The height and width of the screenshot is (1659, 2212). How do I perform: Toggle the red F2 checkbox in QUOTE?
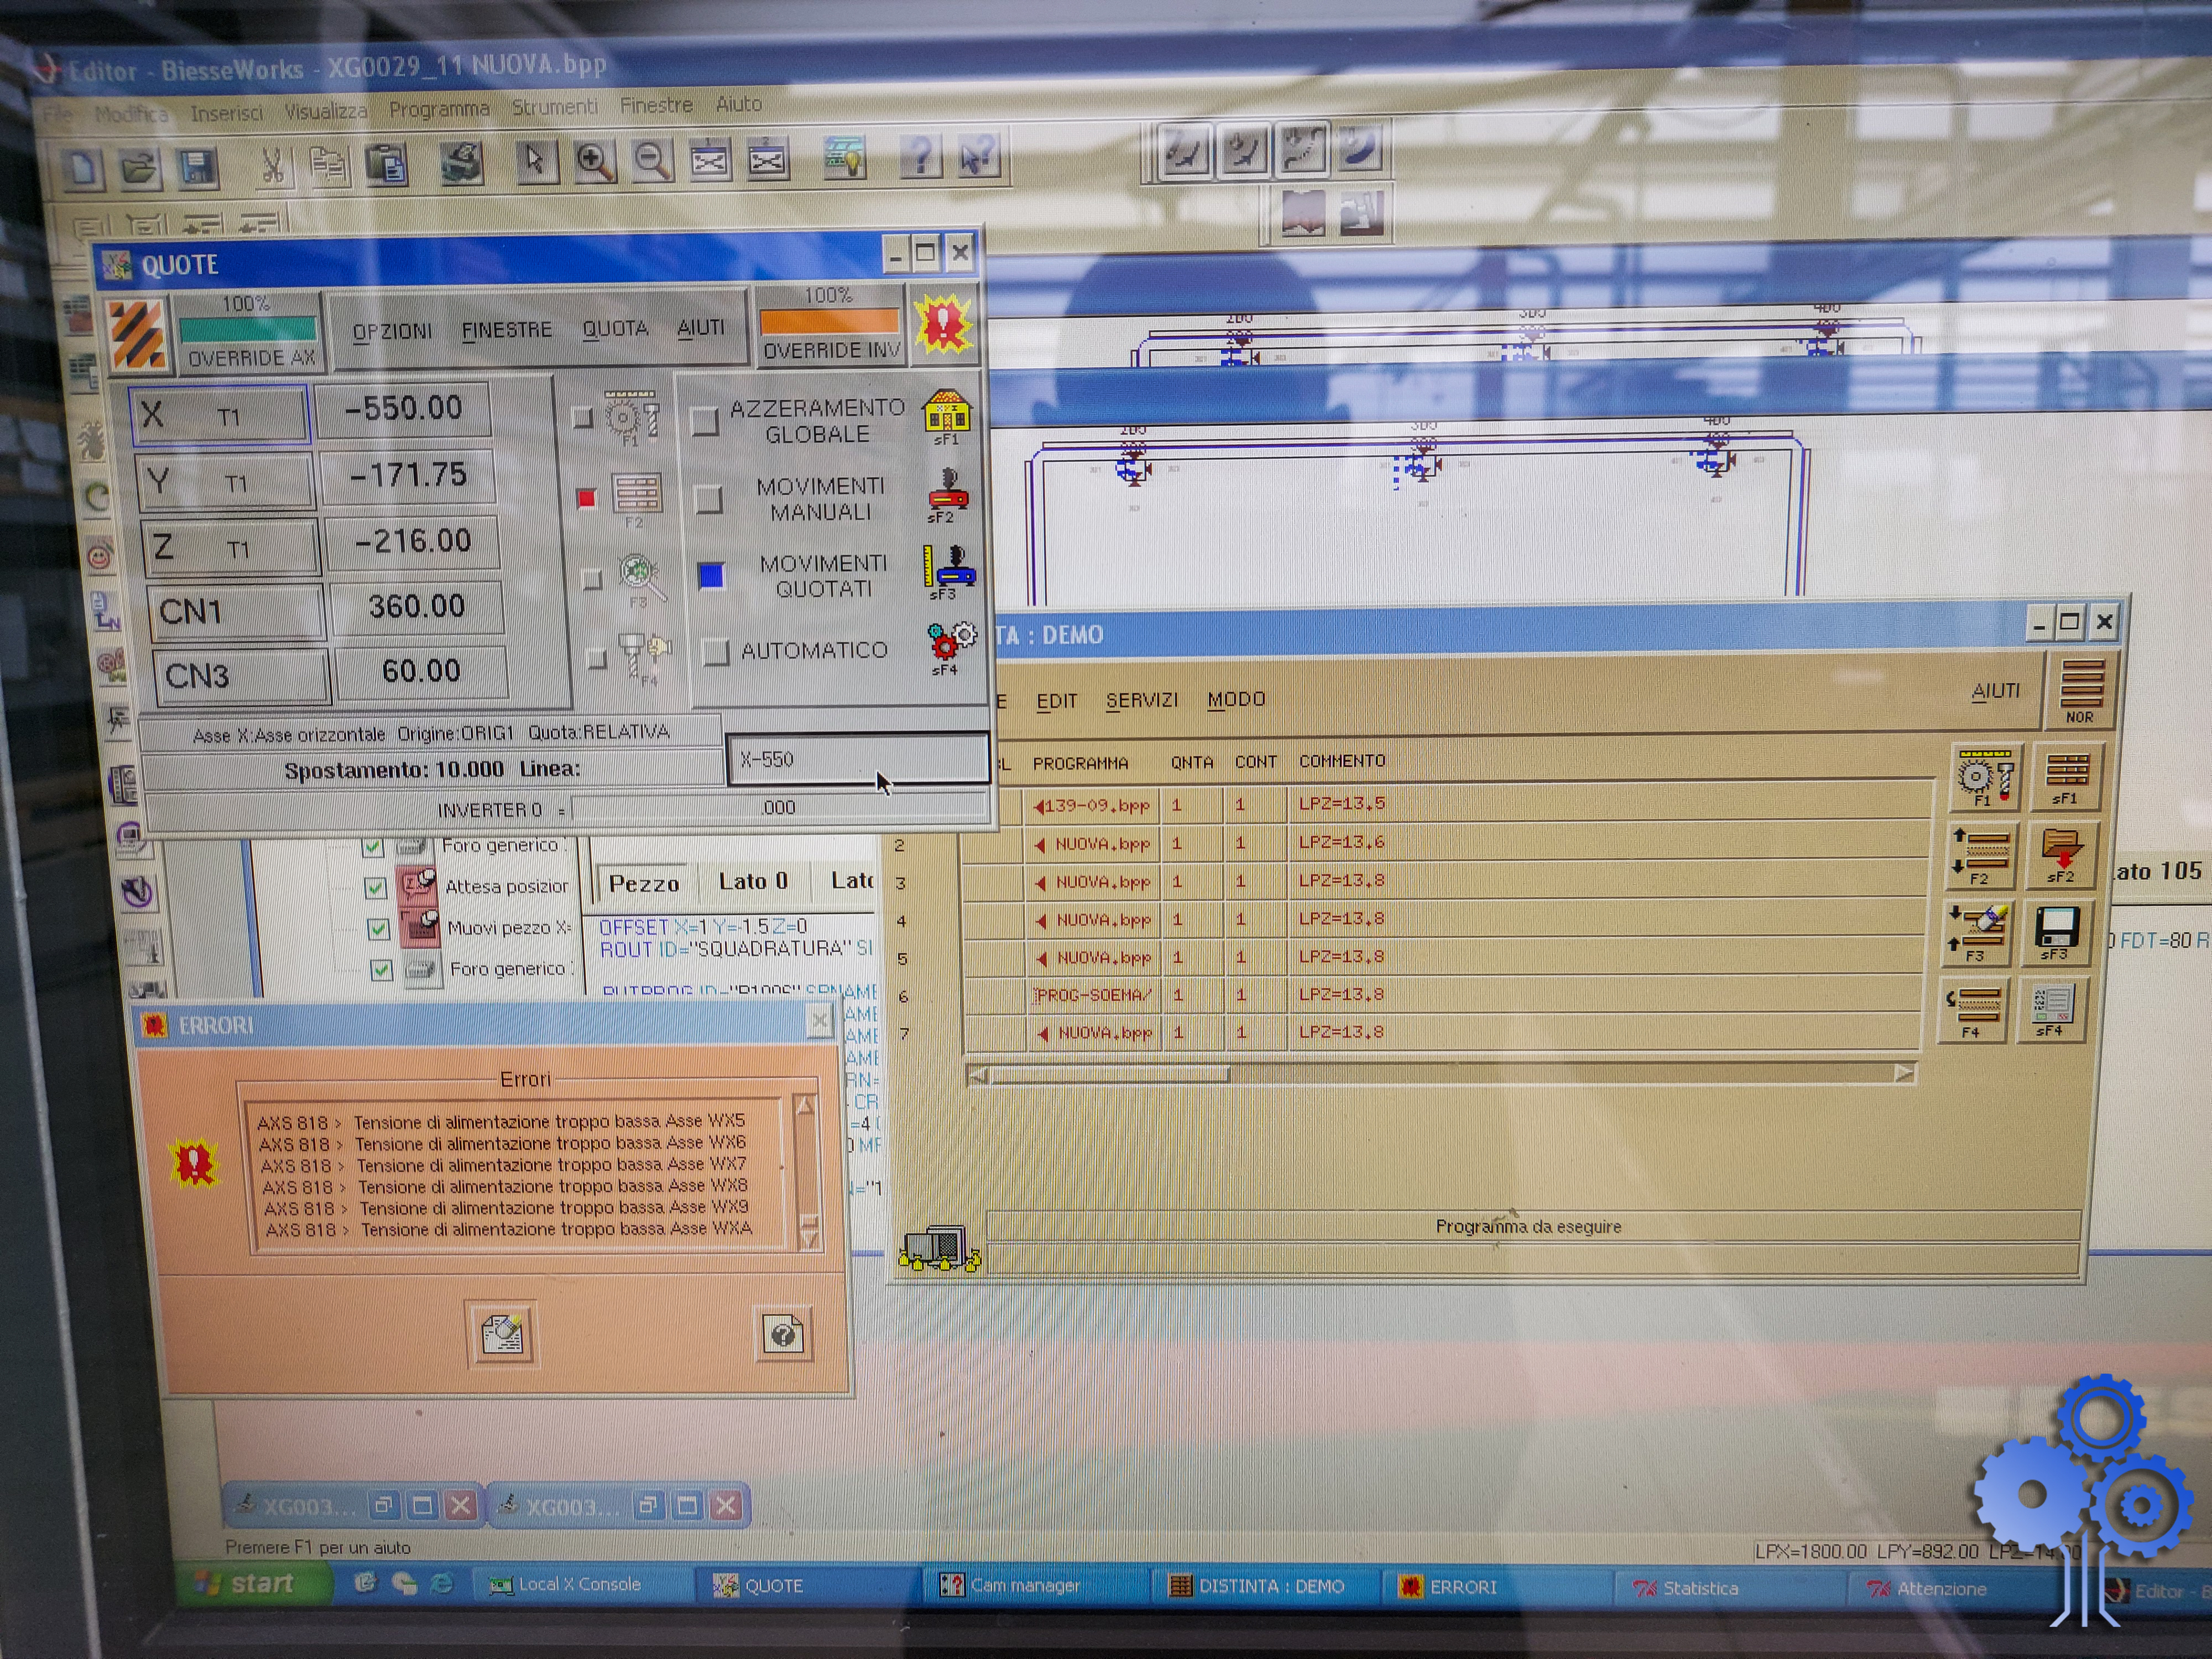pos(586,498)
